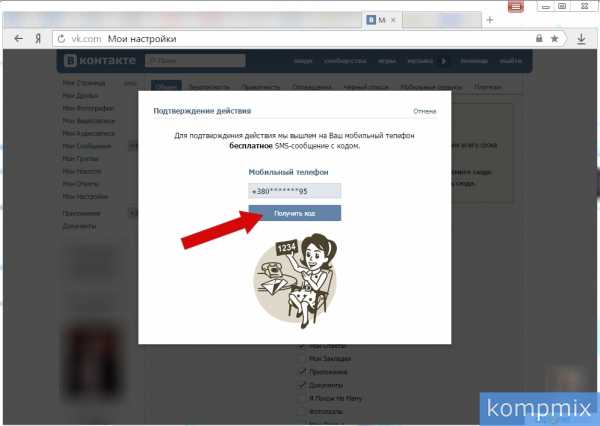The width and height of the screenshot is (600, 426).
Task: Open downloads with the arrow icon
Action: tap(581, 39)
